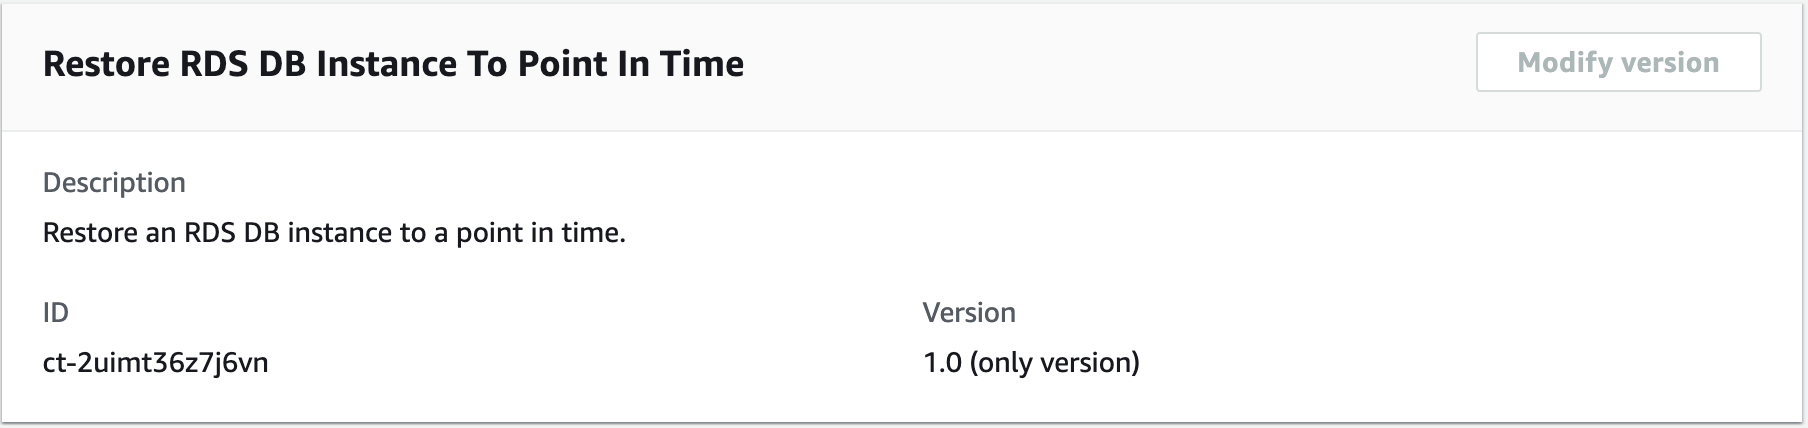
Task: Click the word "version" on the Modify button
Action: click(1669, 62)
